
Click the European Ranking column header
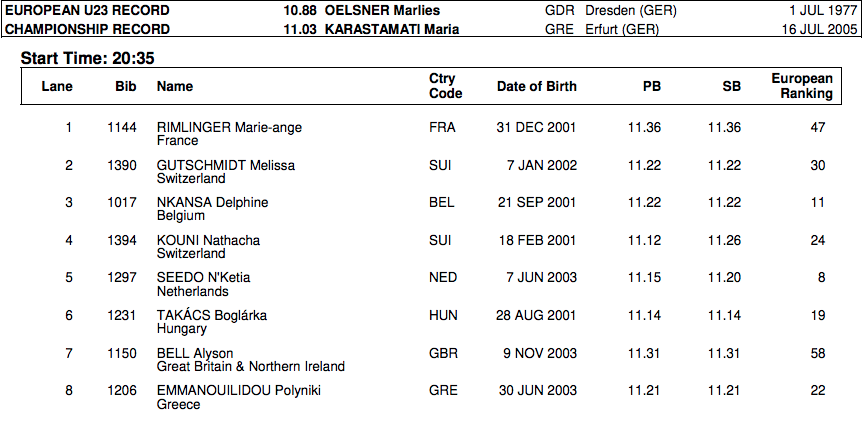coord(801,86)
